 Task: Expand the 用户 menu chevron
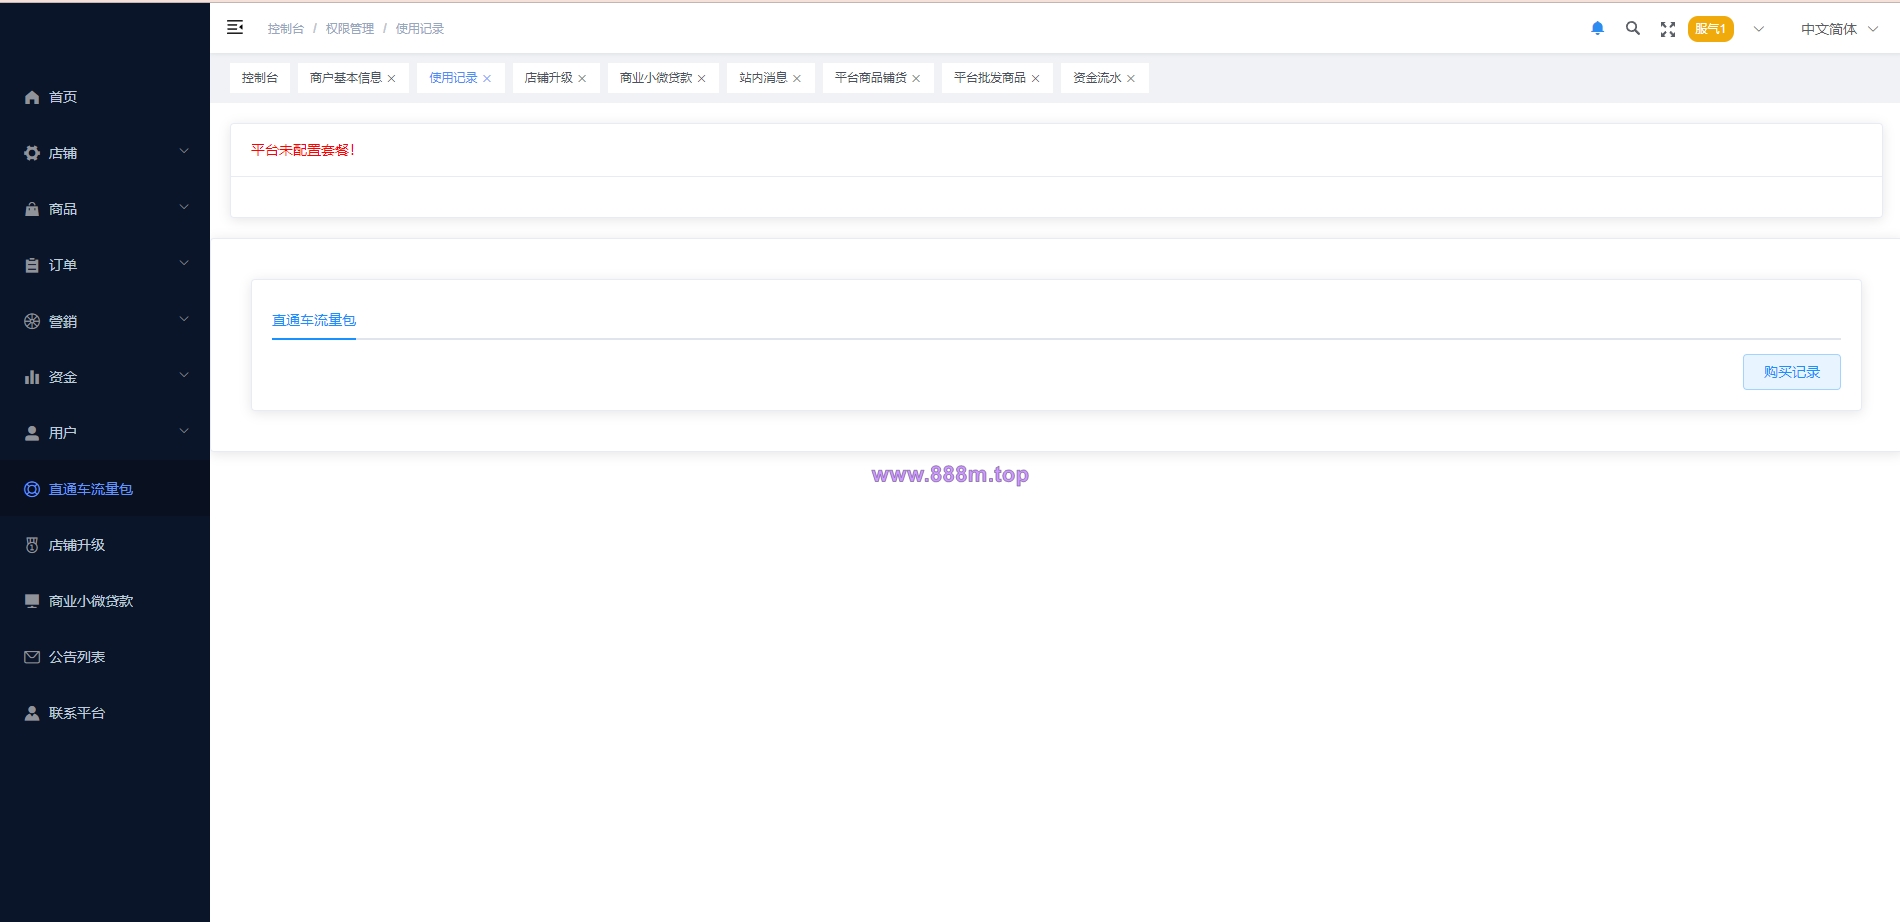tap(184, 431)
